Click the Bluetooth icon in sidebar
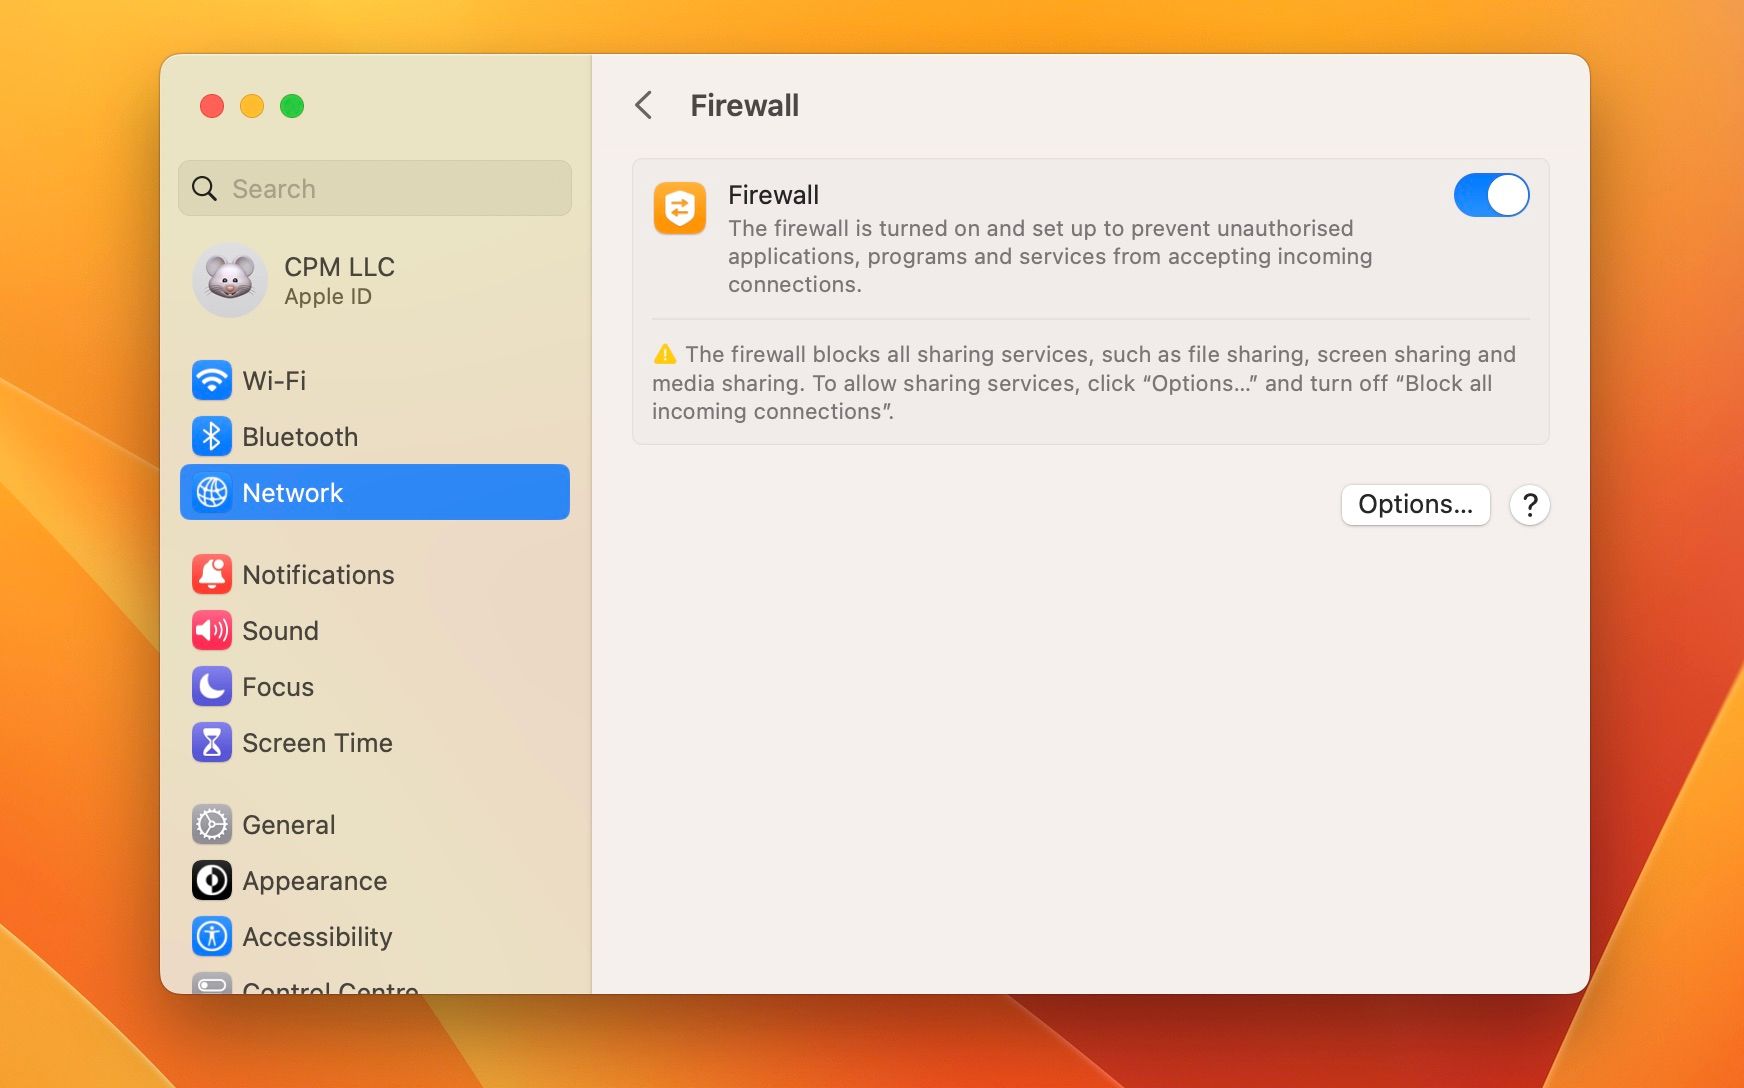 coord(212,437)
